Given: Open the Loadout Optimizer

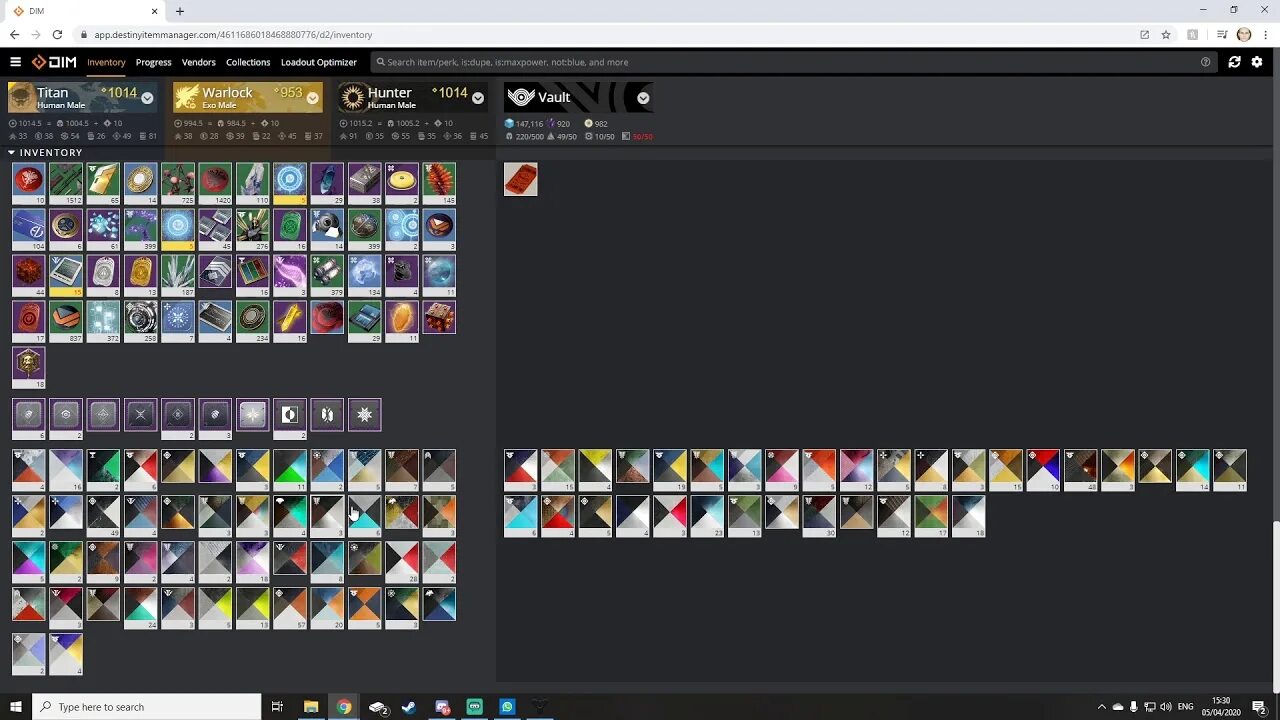Looking at the screenshot, I should coord(319,62).
